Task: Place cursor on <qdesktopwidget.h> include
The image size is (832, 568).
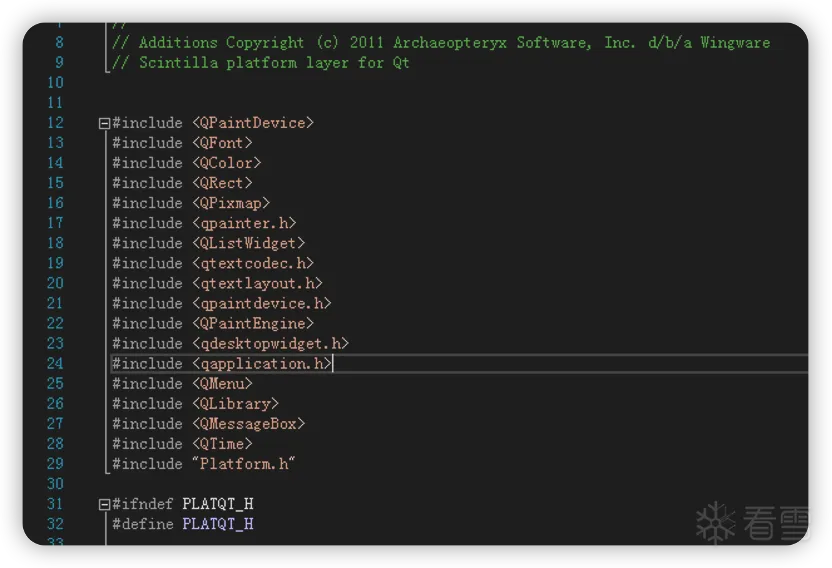Action: [x=270, y=344]
